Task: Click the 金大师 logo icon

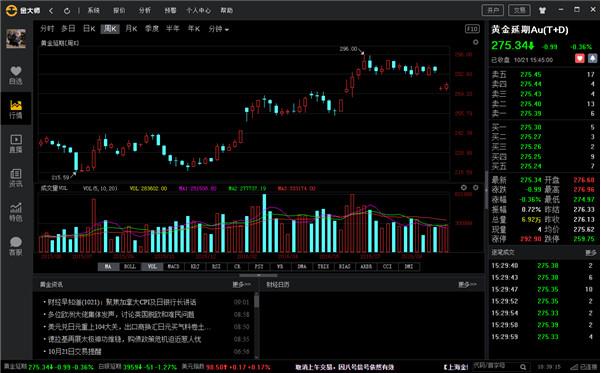Action: pos(11,10)
